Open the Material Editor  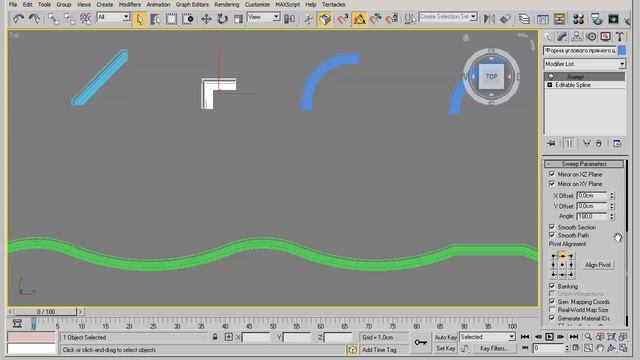578,19
